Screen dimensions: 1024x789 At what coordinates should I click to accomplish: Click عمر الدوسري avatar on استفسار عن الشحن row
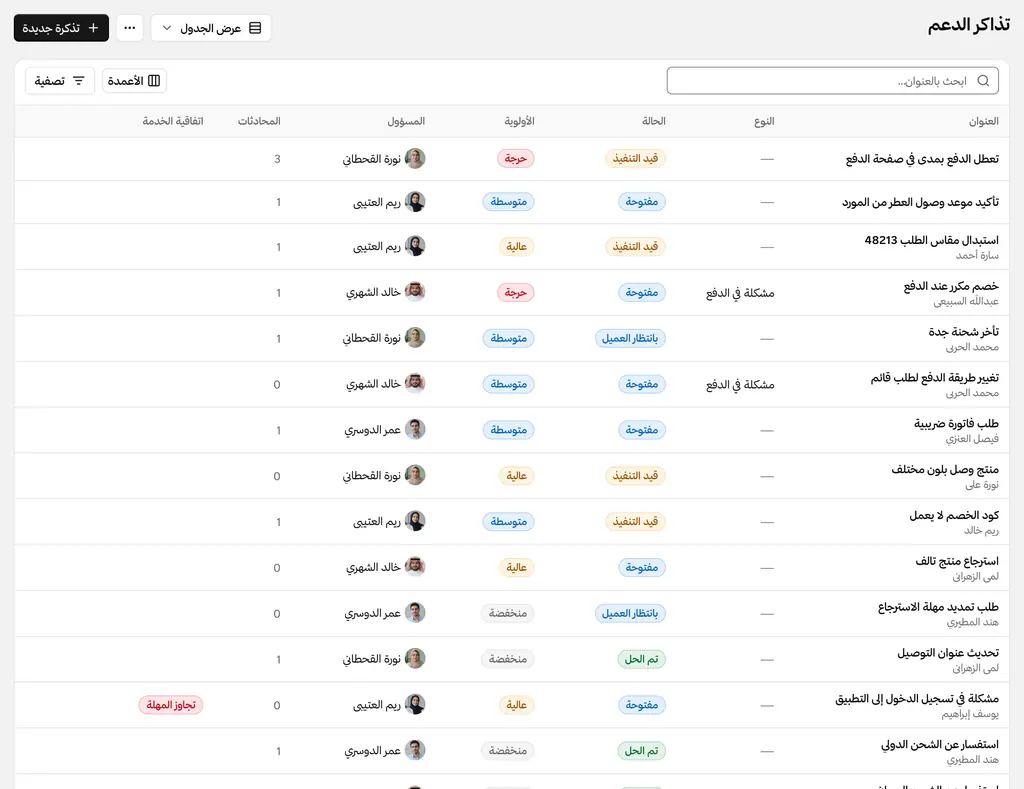coord(415,750)
